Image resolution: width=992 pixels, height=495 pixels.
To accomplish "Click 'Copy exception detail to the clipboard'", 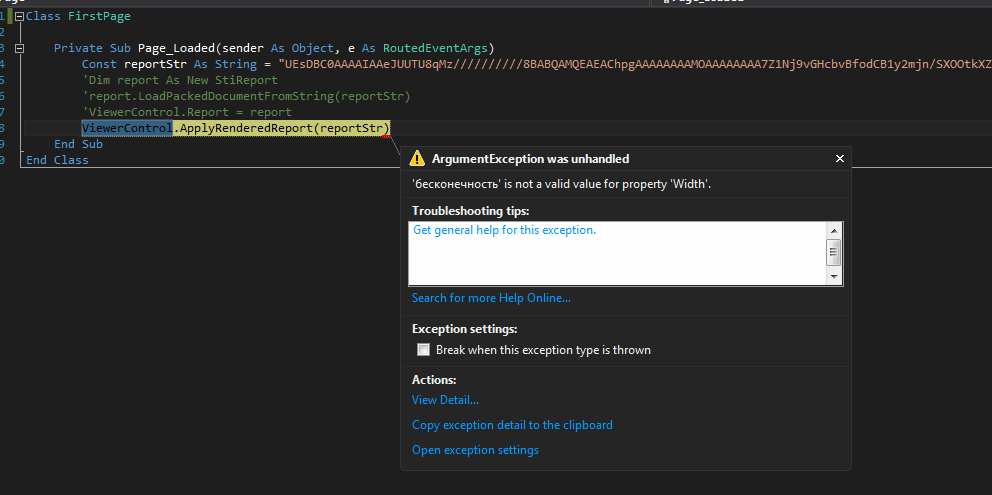I will [512, 425].
